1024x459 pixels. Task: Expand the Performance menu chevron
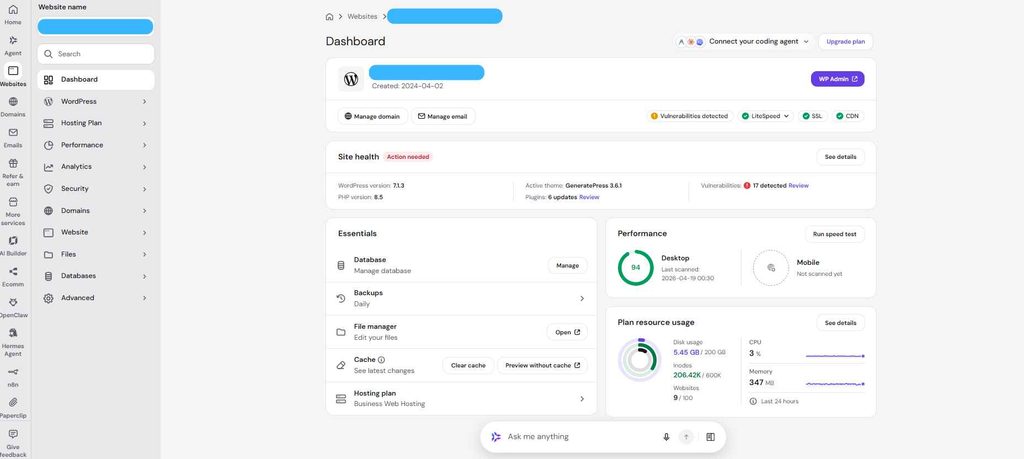coord(144,145)
